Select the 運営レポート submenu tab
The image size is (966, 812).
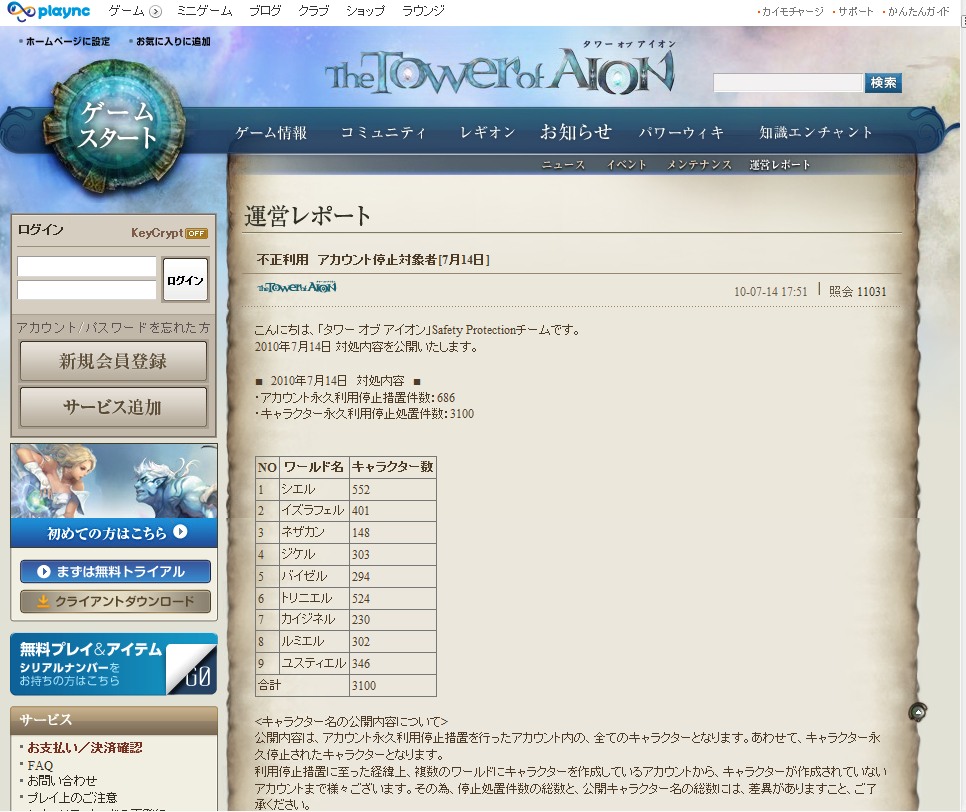click(x=779, y=164)
